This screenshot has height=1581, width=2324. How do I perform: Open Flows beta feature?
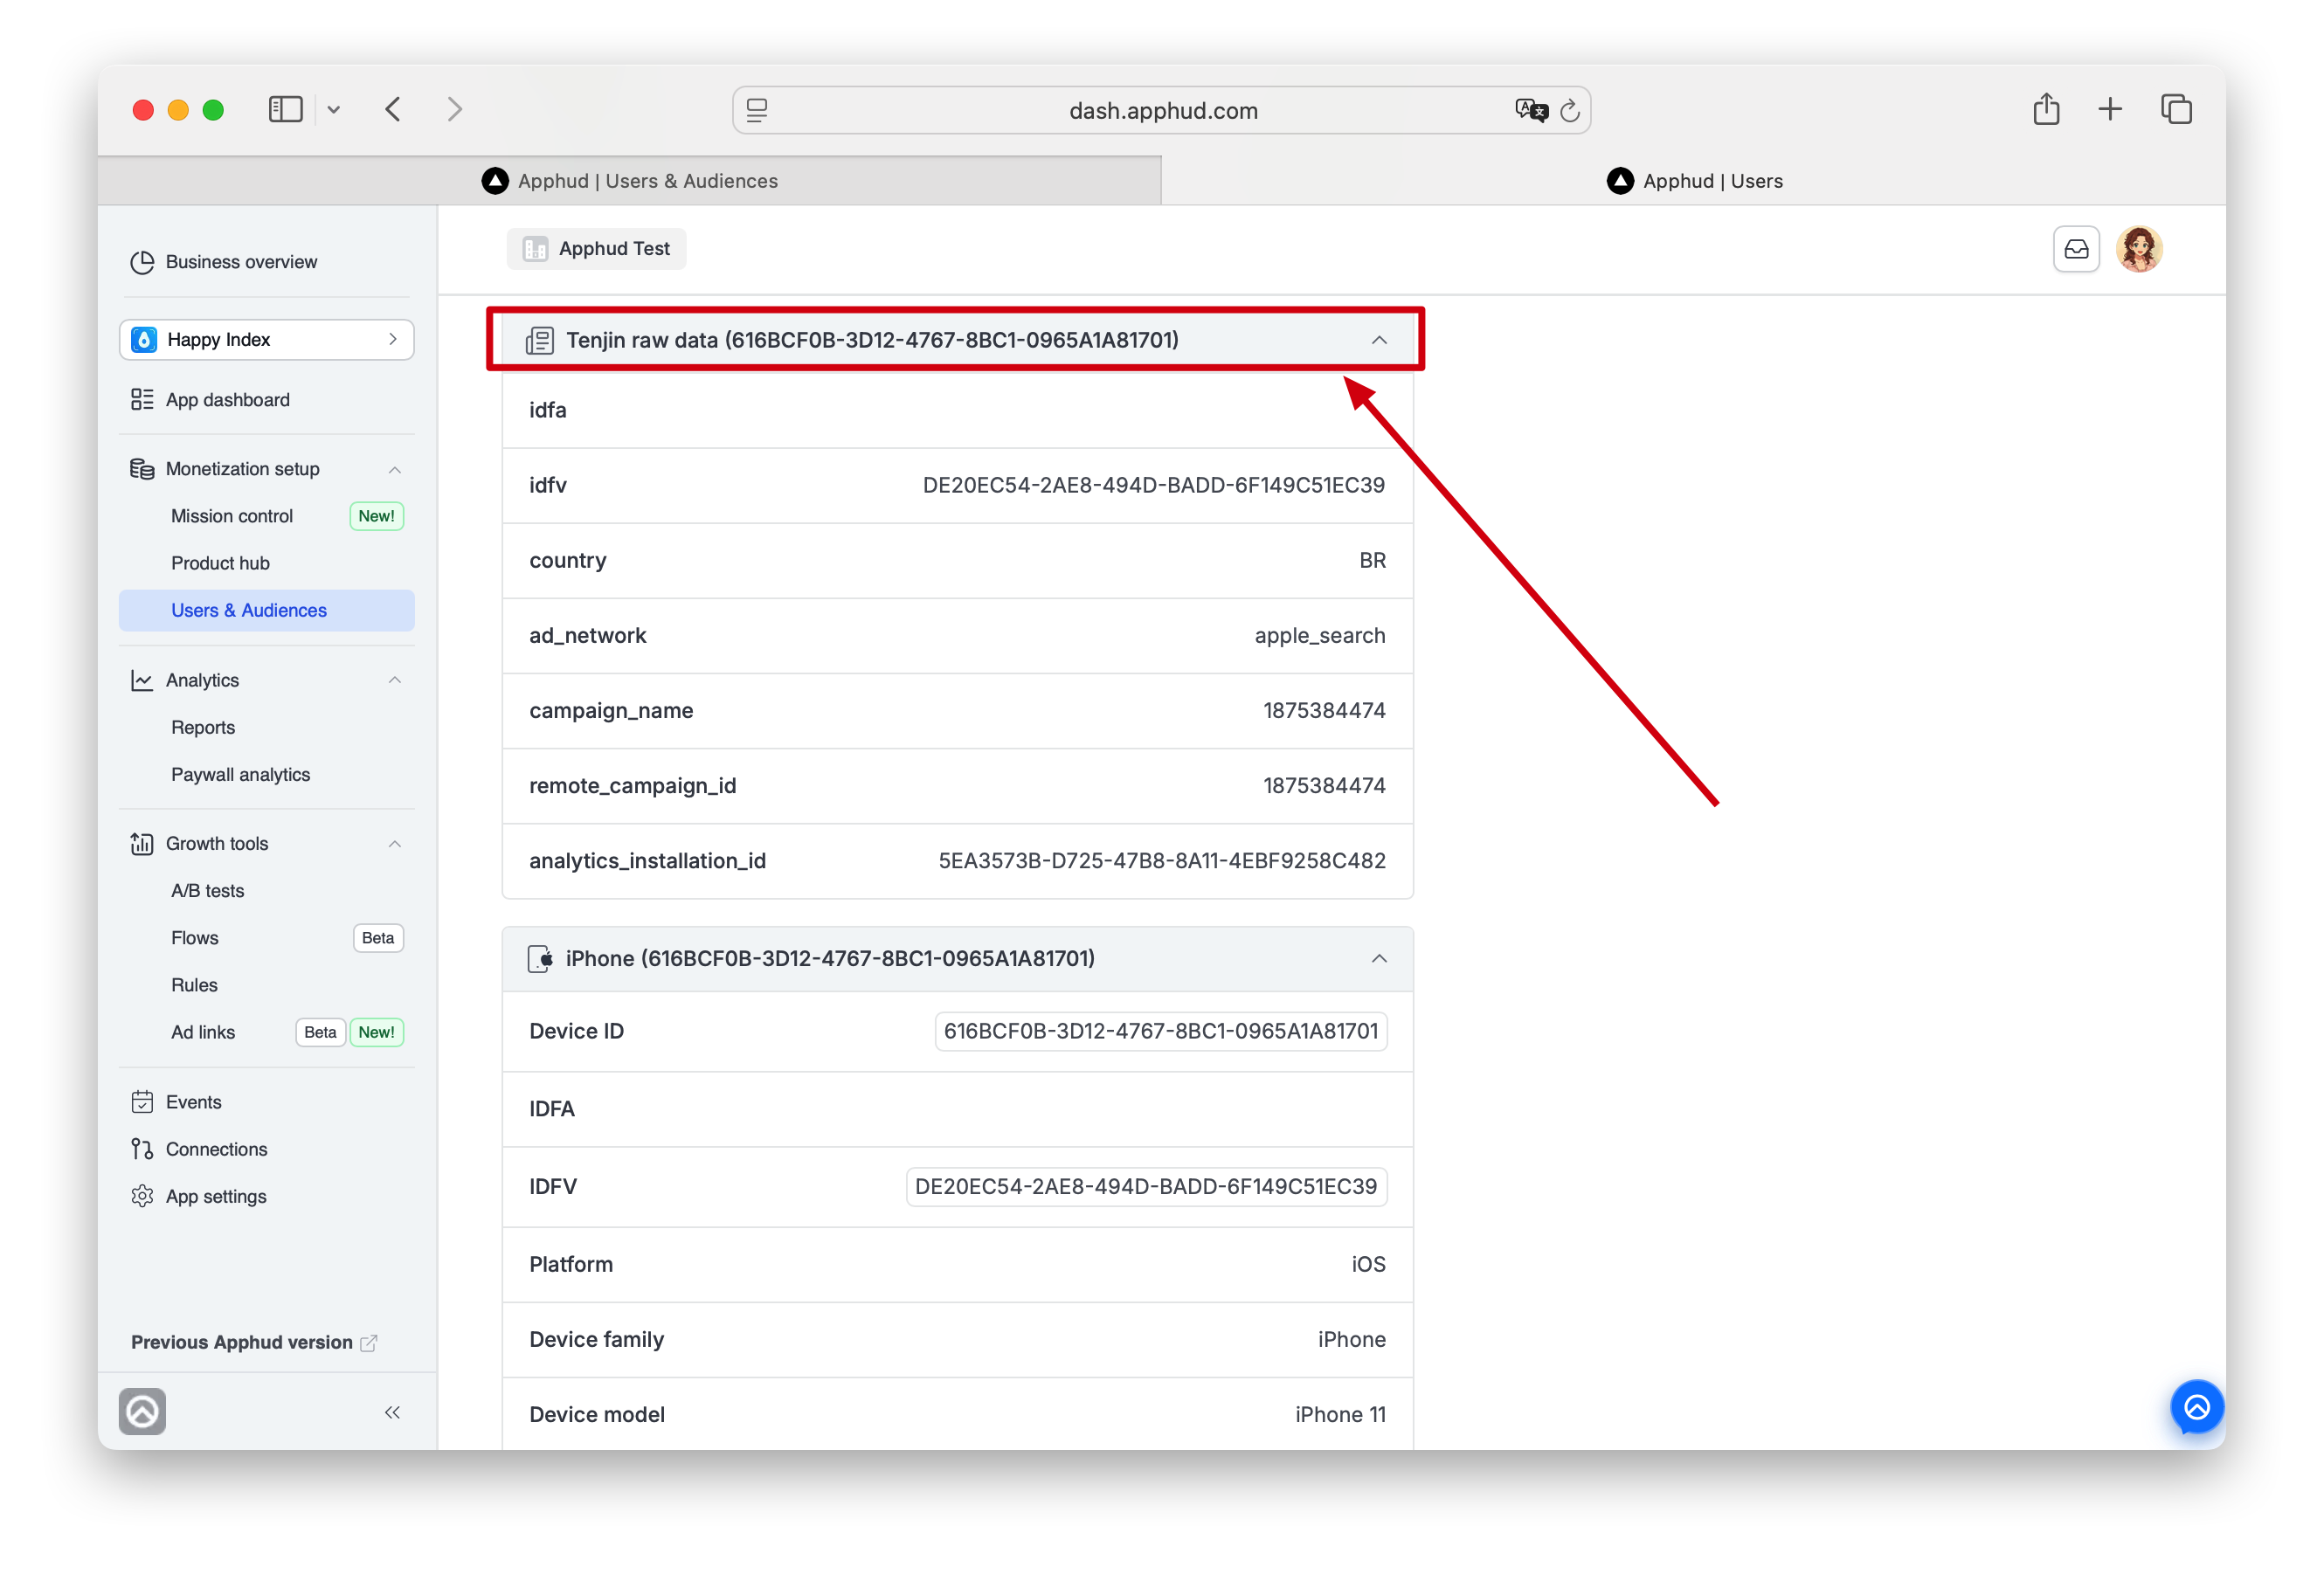click(x=195, y=938)
